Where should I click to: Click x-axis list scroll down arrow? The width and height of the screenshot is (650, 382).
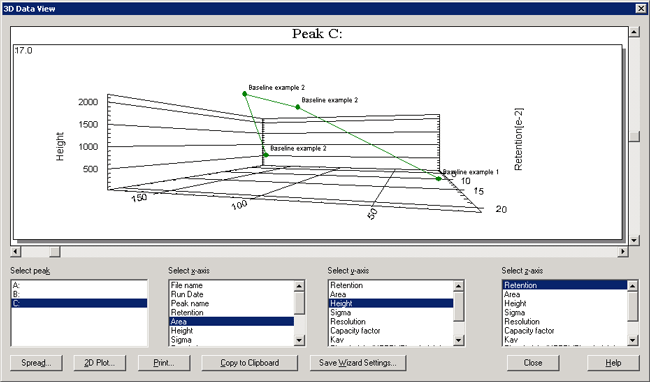click(x=299, y=341)
